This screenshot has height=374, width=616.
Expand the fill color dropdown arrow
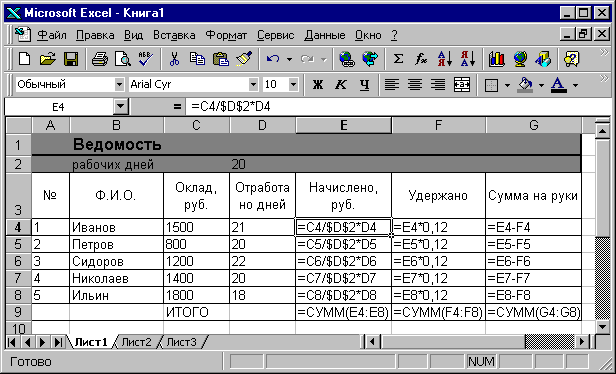point(541,85)
